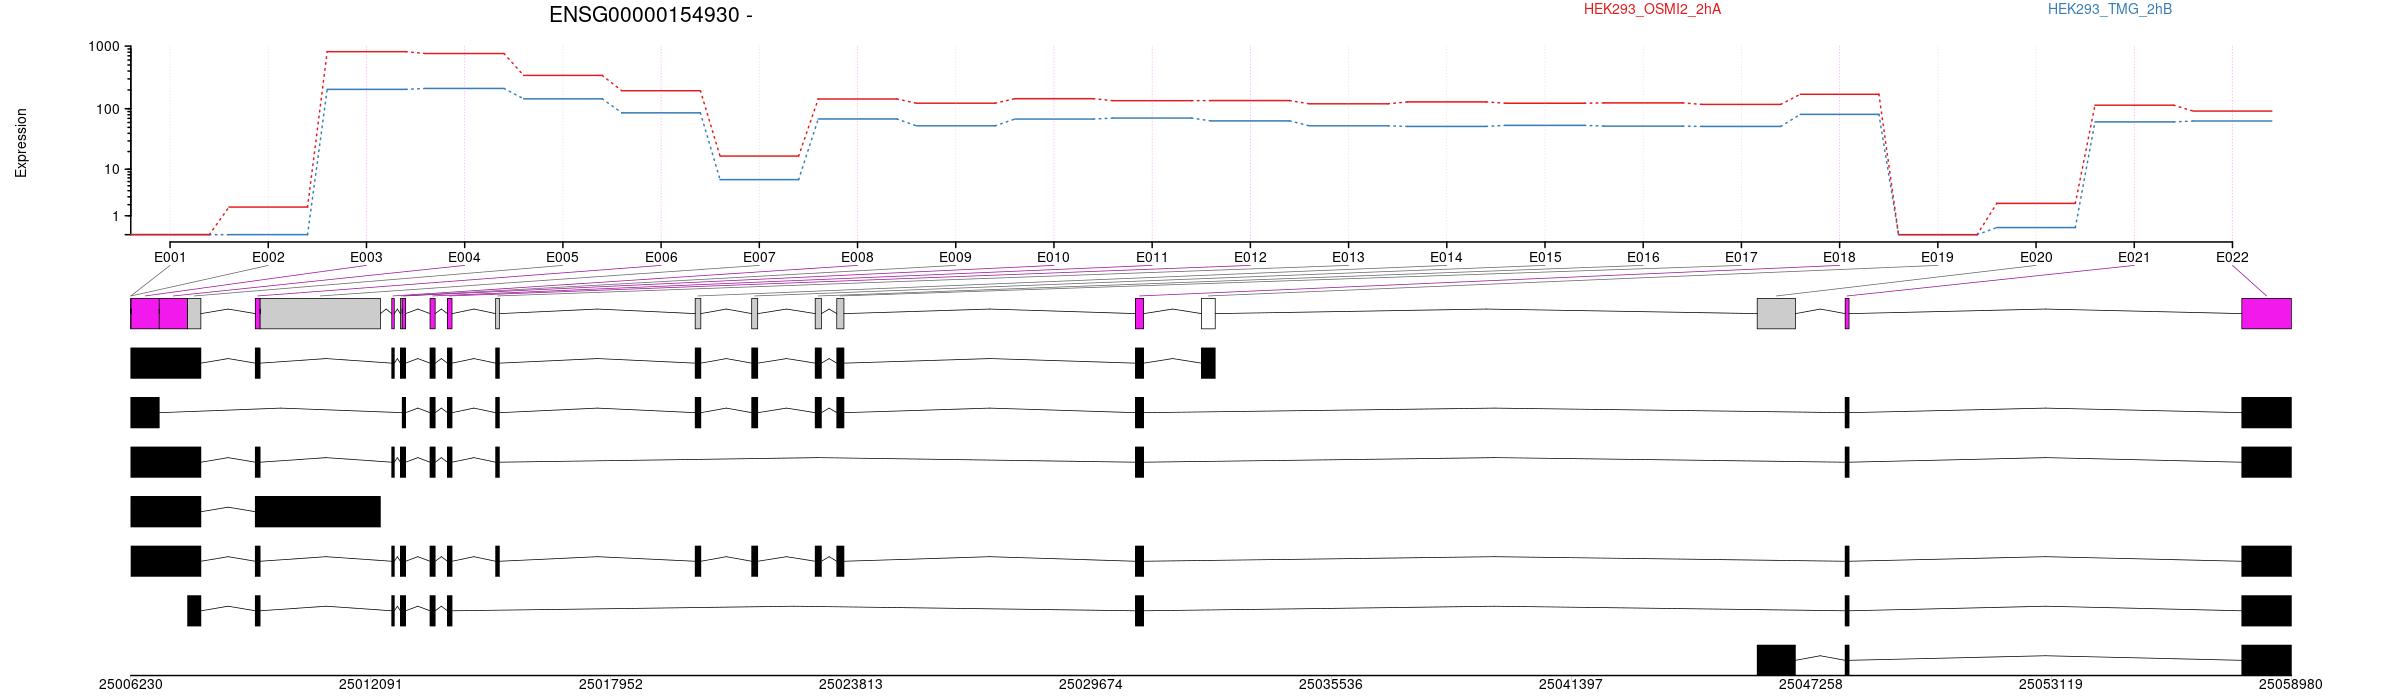2400x700 pixels.
Task: Select exon label E017
Action: [1741, 257]
